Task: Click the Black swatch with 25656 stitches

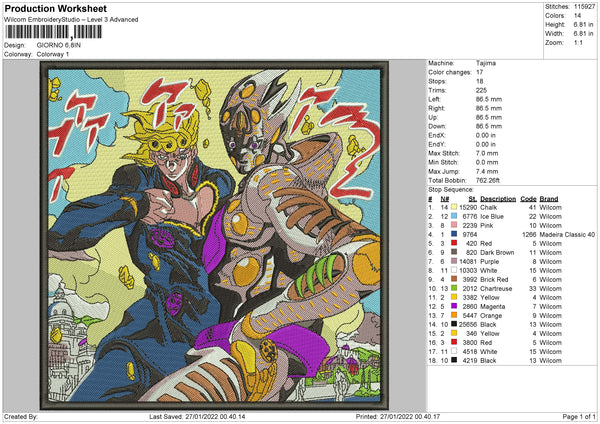Action: (454, 324)
